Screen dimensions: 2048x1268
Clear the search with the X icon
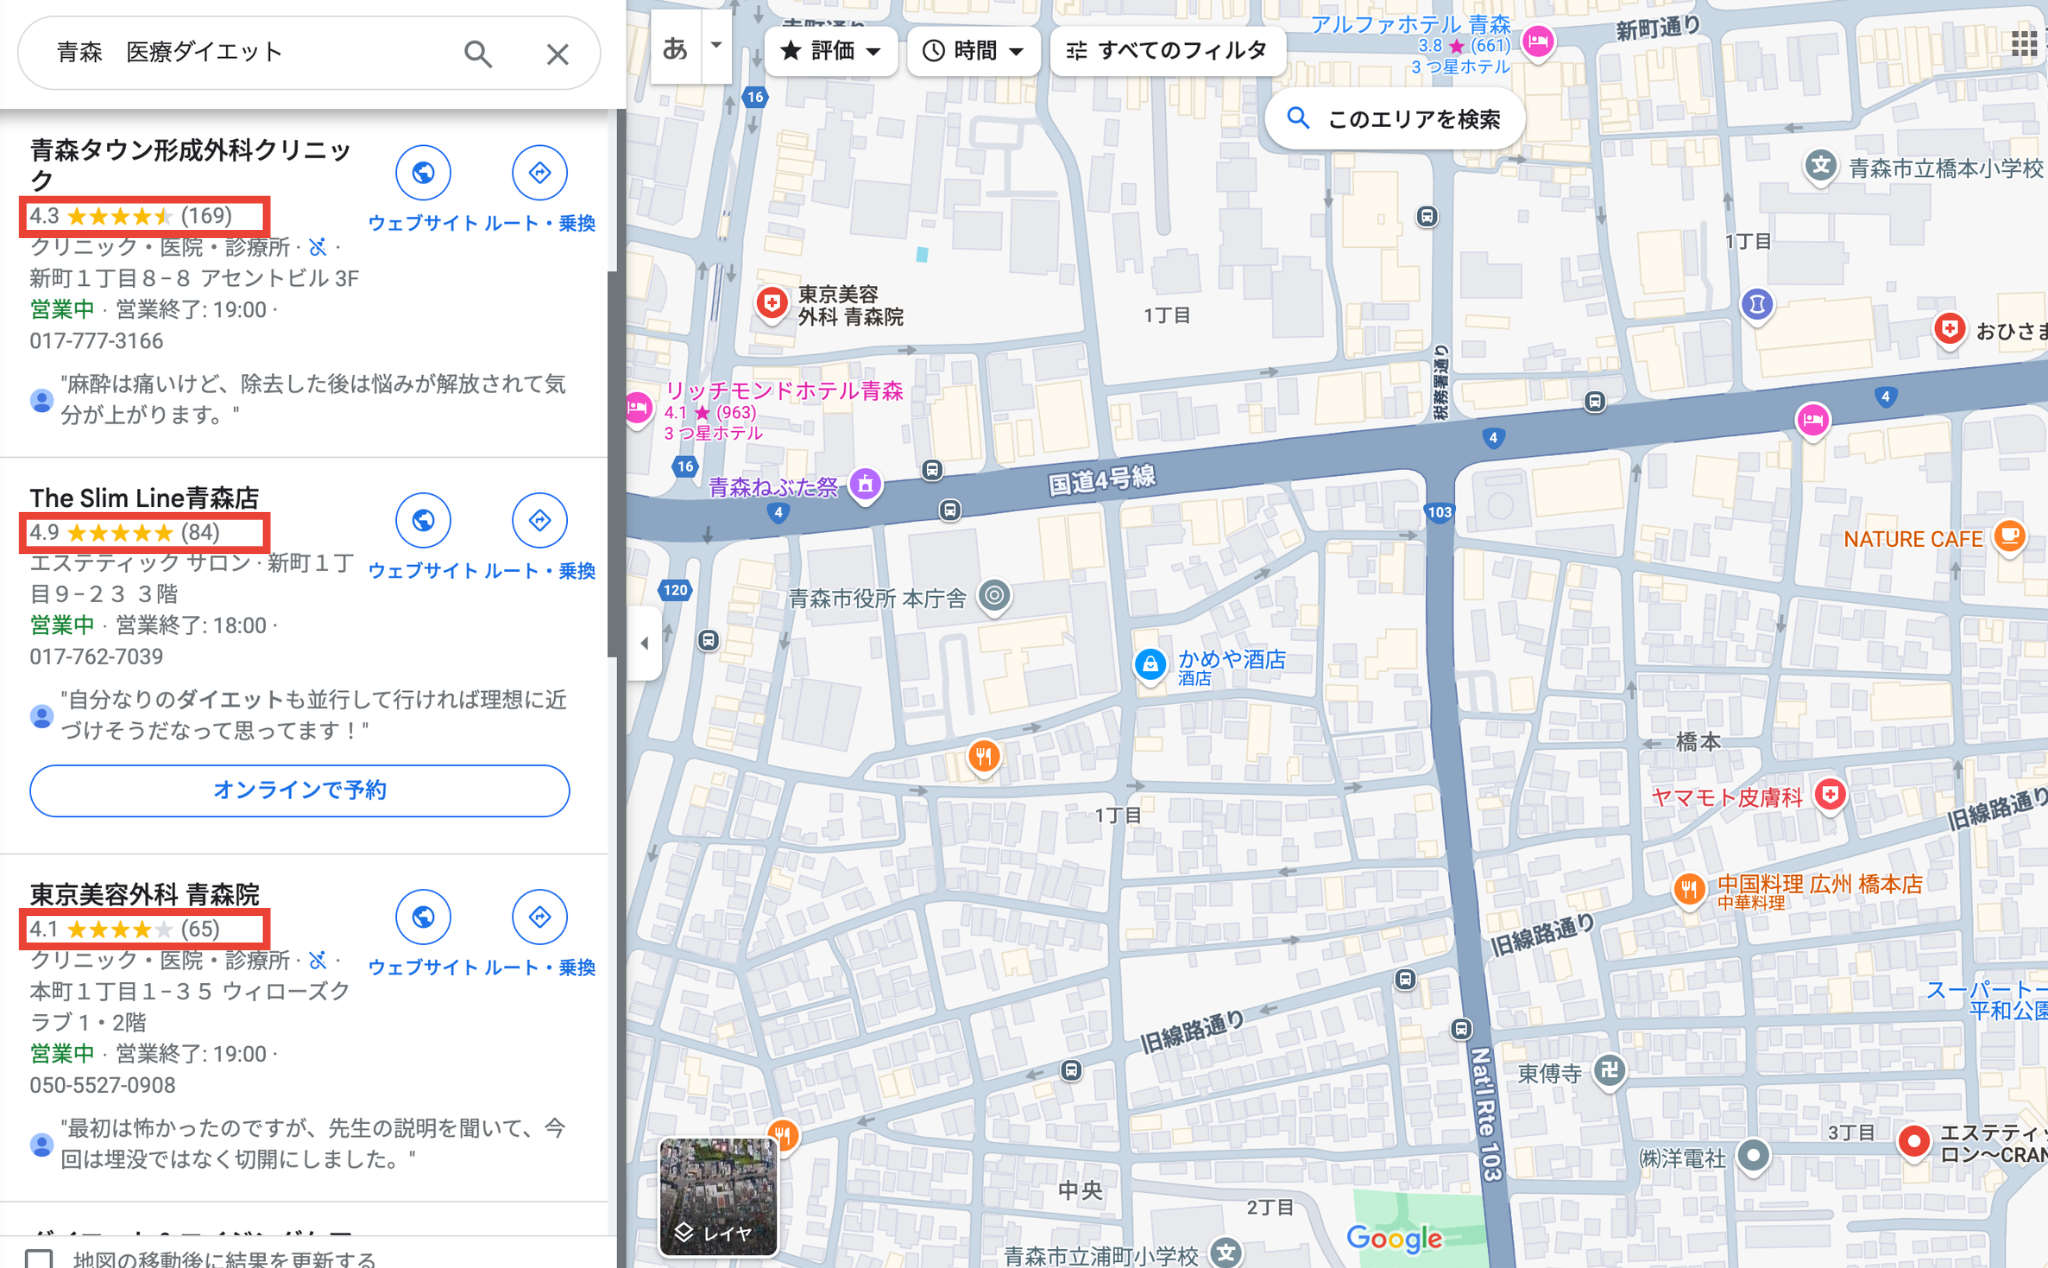pyautogui.click(x=558, y=54)
